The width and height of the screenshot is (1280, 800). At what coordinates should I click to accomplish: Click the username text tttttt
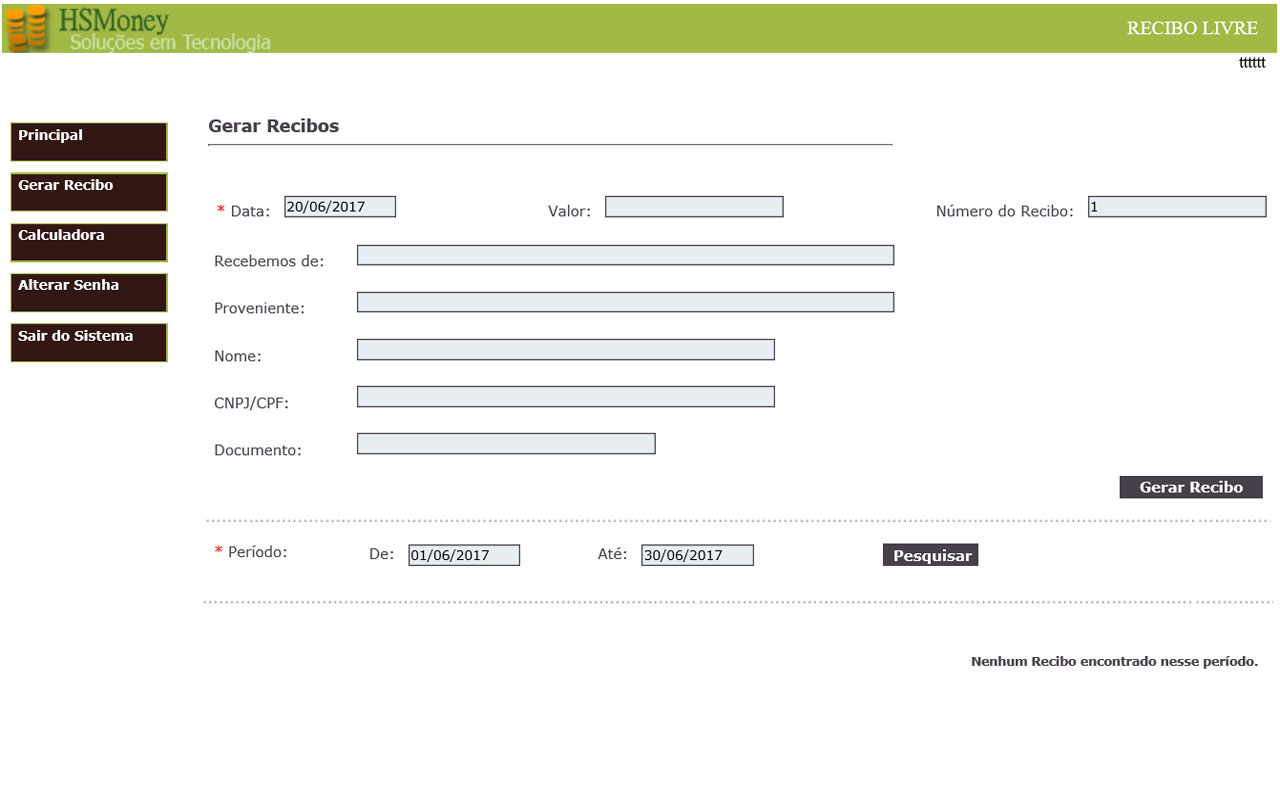pos(1252,63)
